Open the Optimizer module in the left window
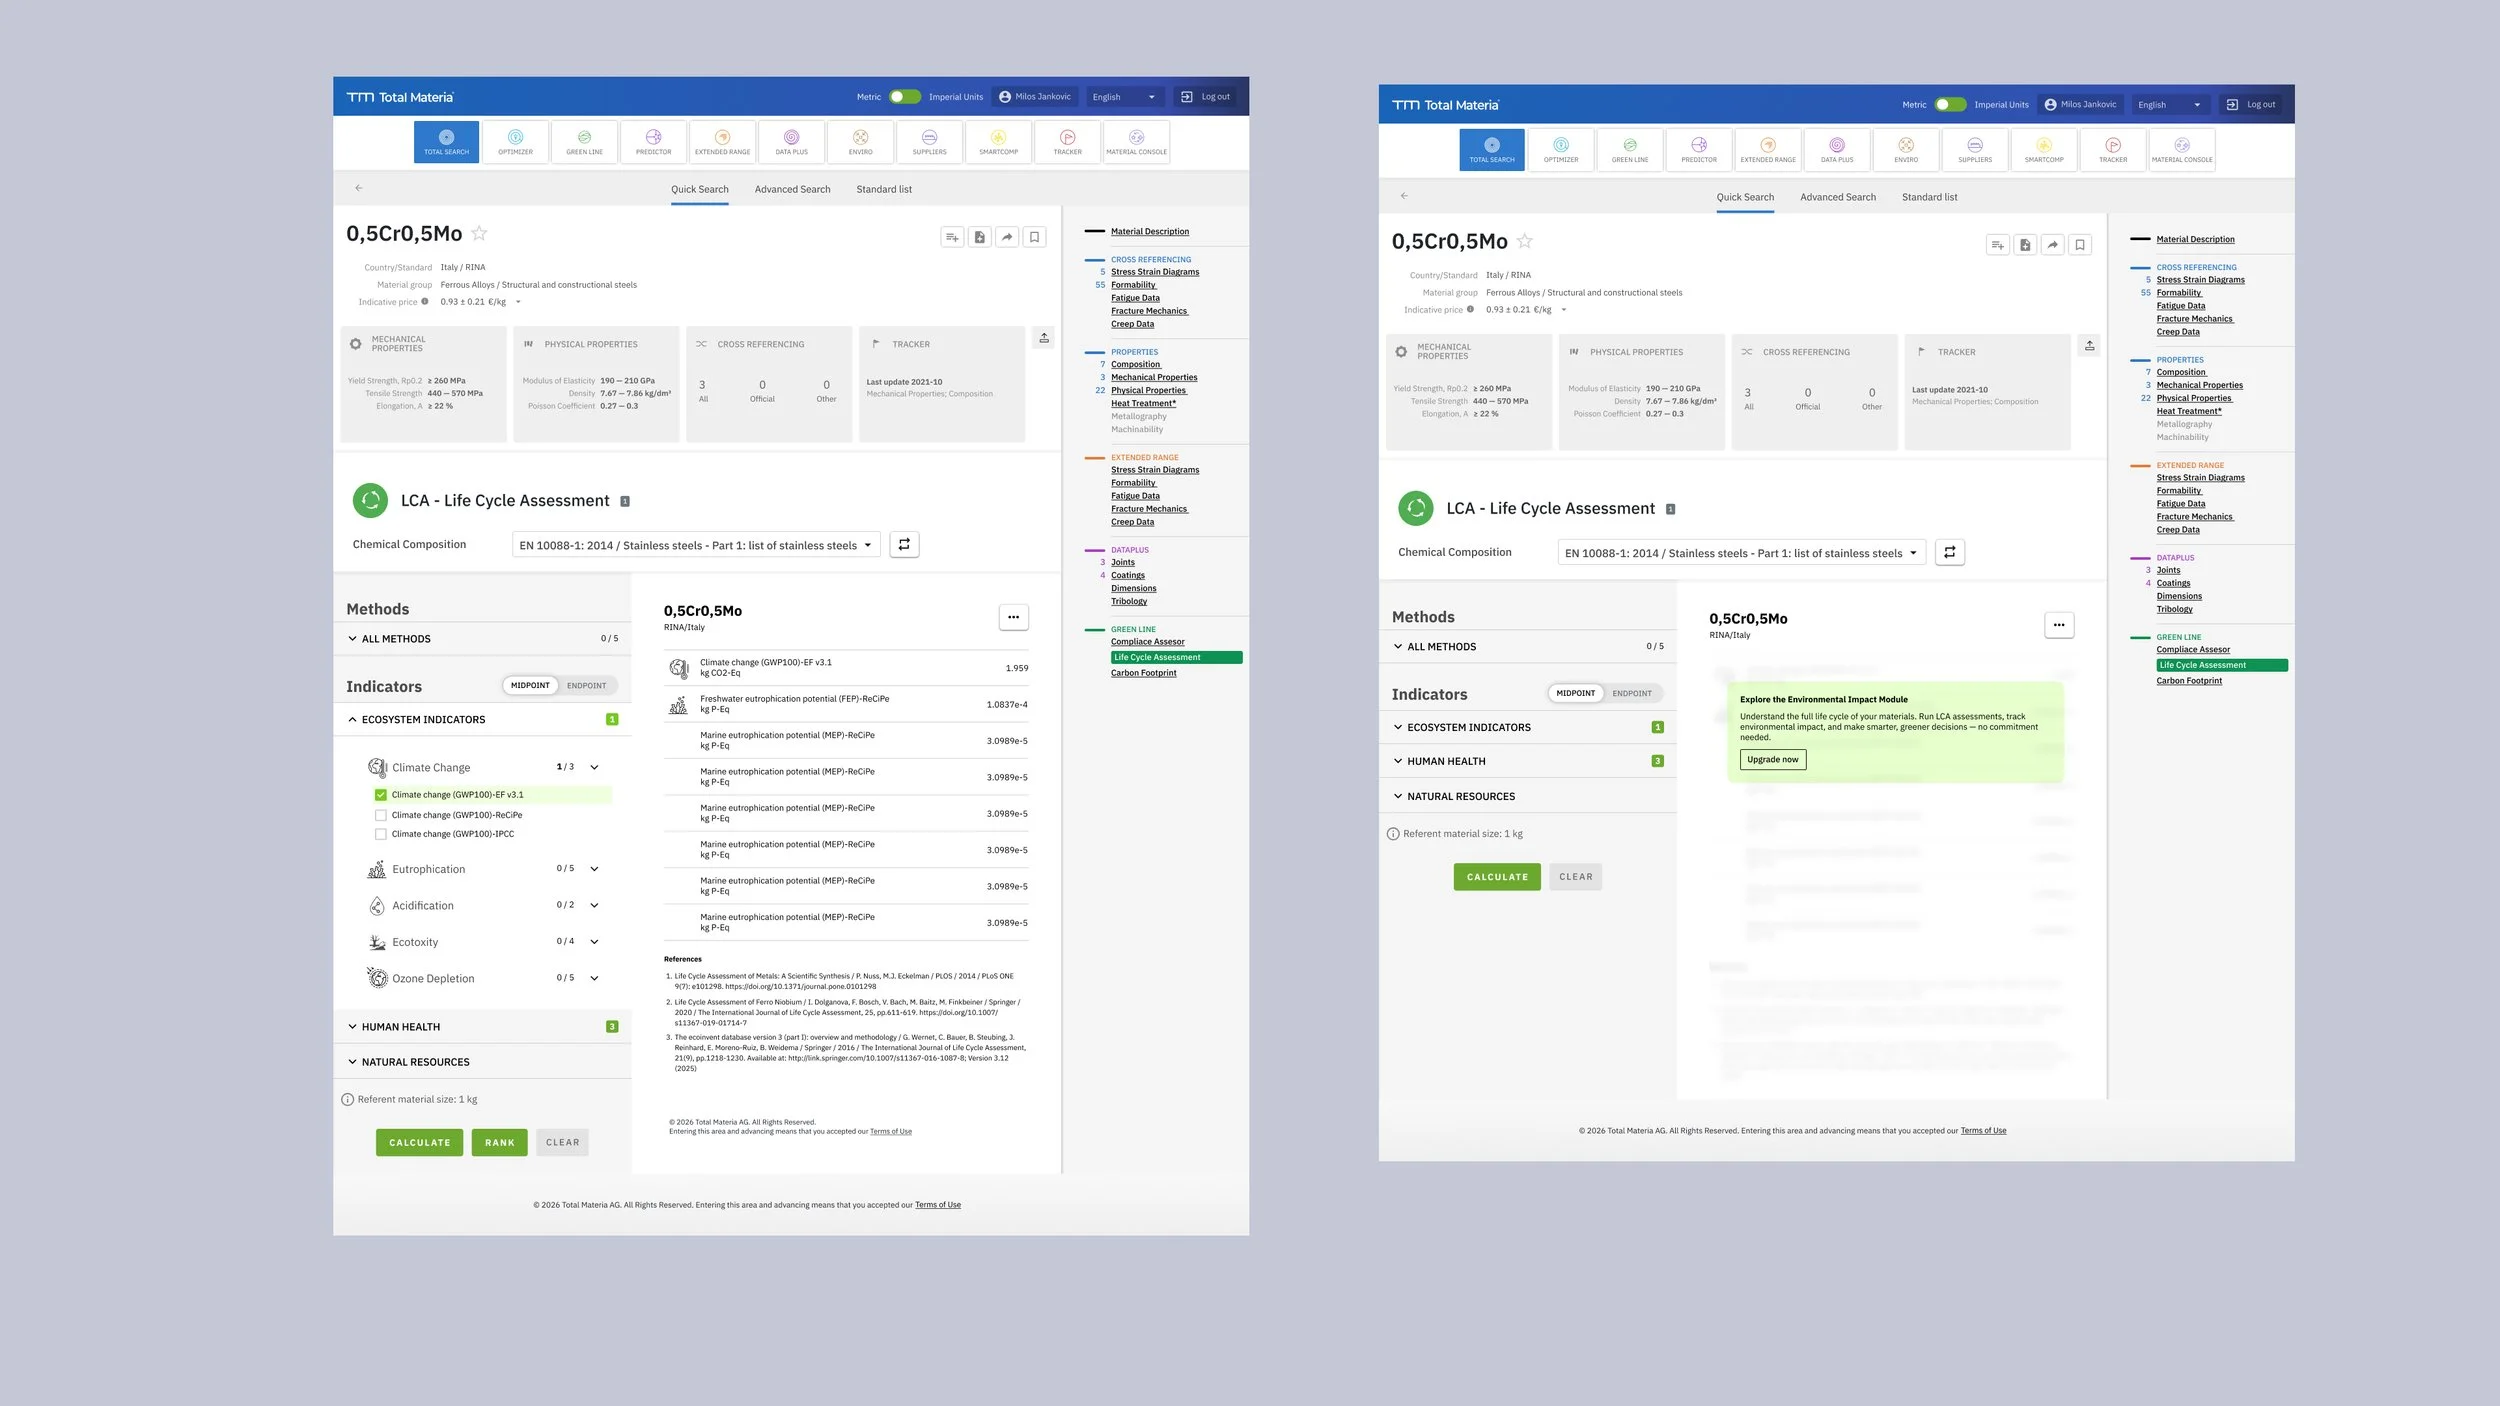The width and height of the screenshot is (2500, 1406). coord(515,142)
